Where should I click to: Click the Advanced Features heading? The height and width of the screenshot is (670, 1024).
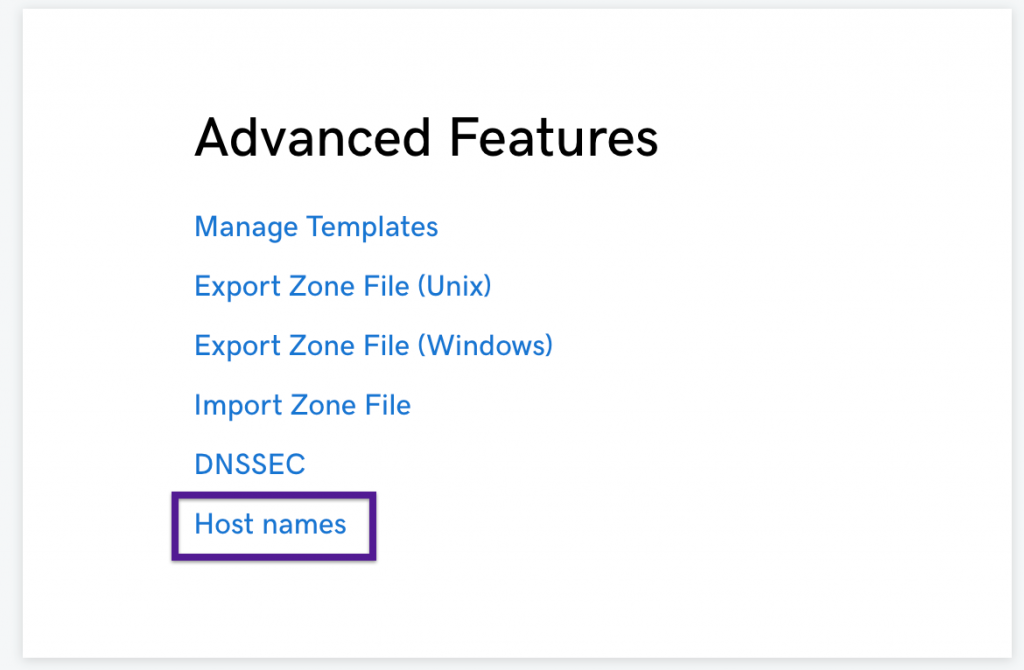[426, 137]
